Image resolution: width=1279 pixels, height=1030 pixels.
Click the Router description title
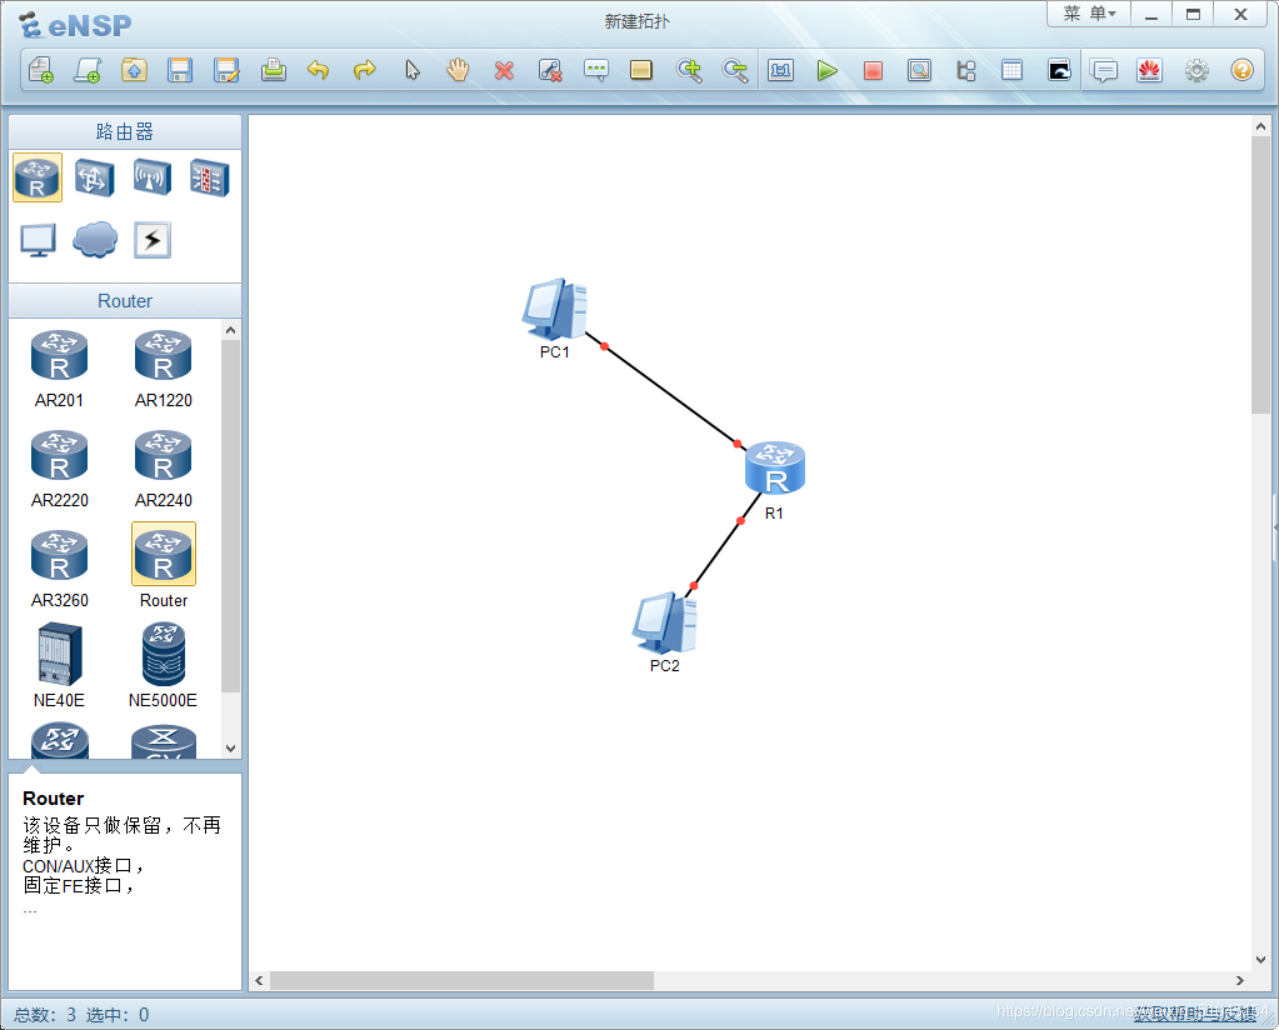[53, 798]
